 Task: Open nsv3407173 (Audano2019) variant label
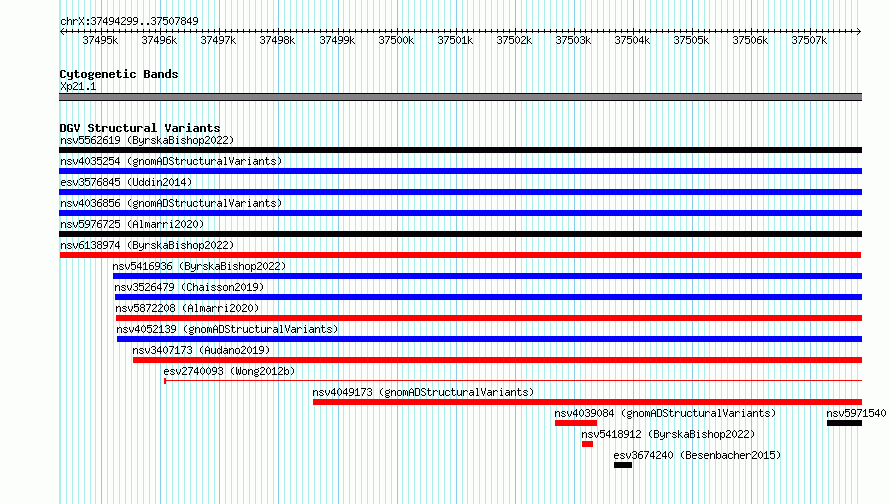click(x=201, y=350)
